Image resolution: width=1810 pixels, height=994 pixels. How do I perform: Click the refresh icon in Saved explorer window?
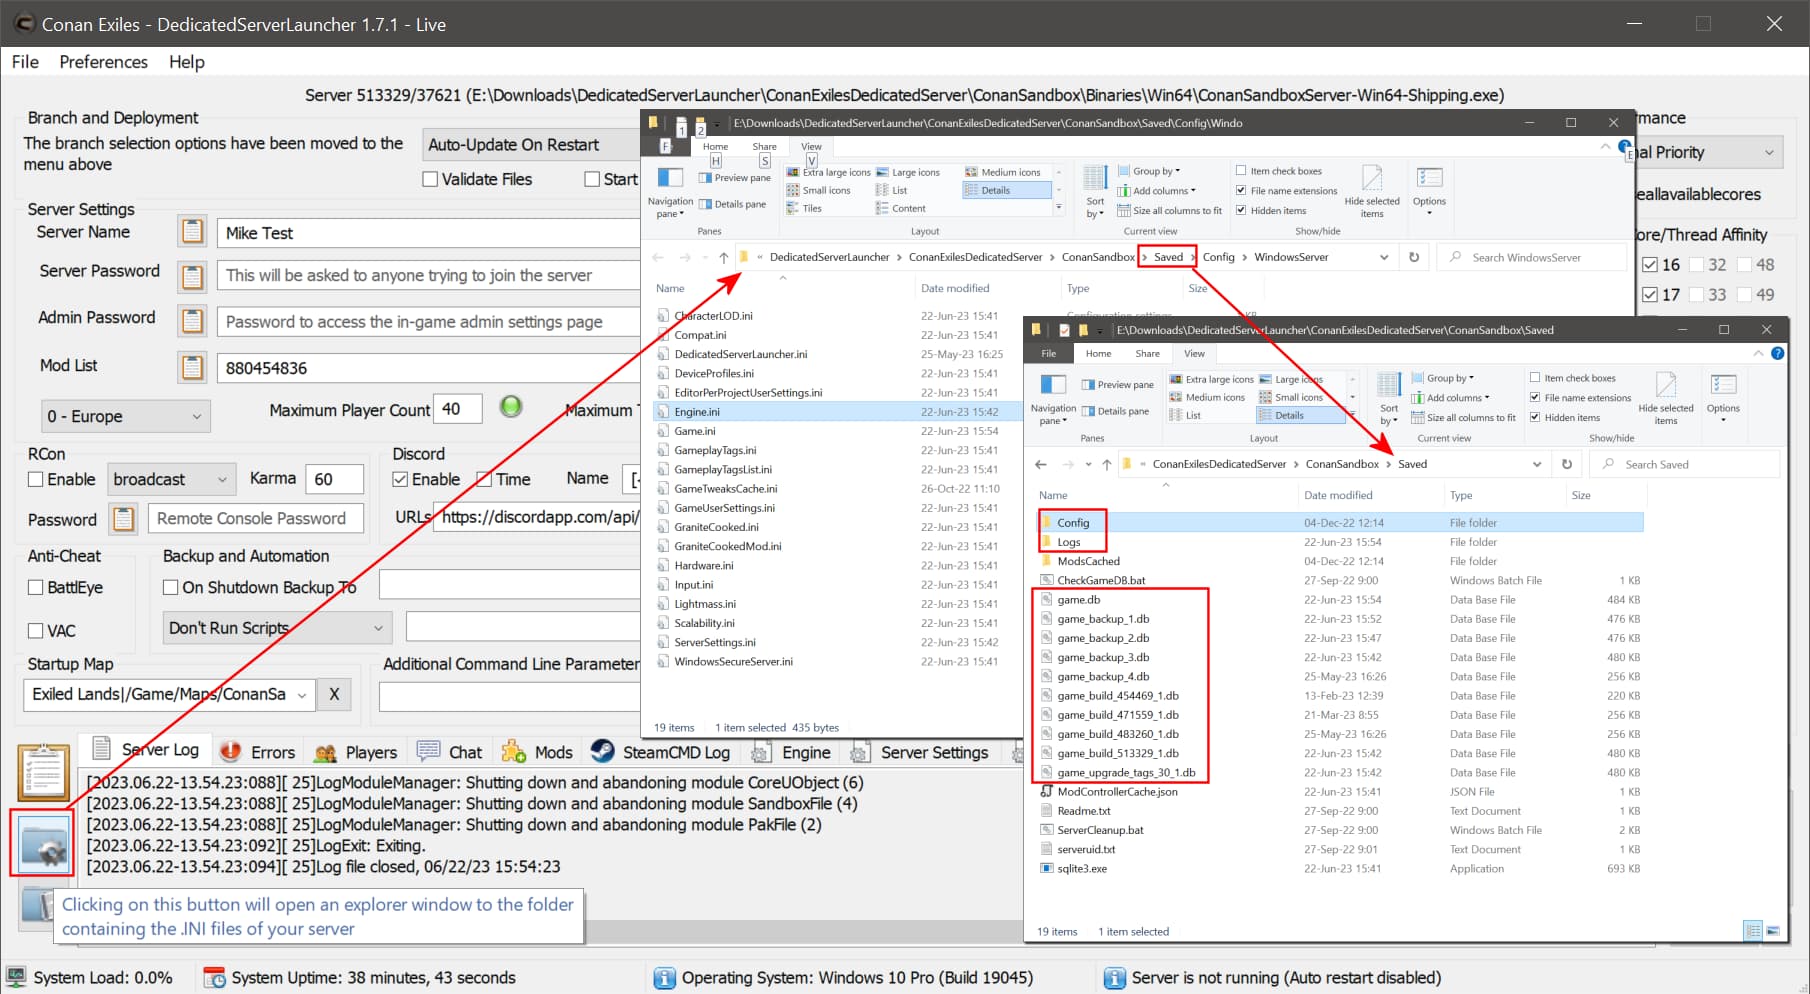tap(1567, 464)
